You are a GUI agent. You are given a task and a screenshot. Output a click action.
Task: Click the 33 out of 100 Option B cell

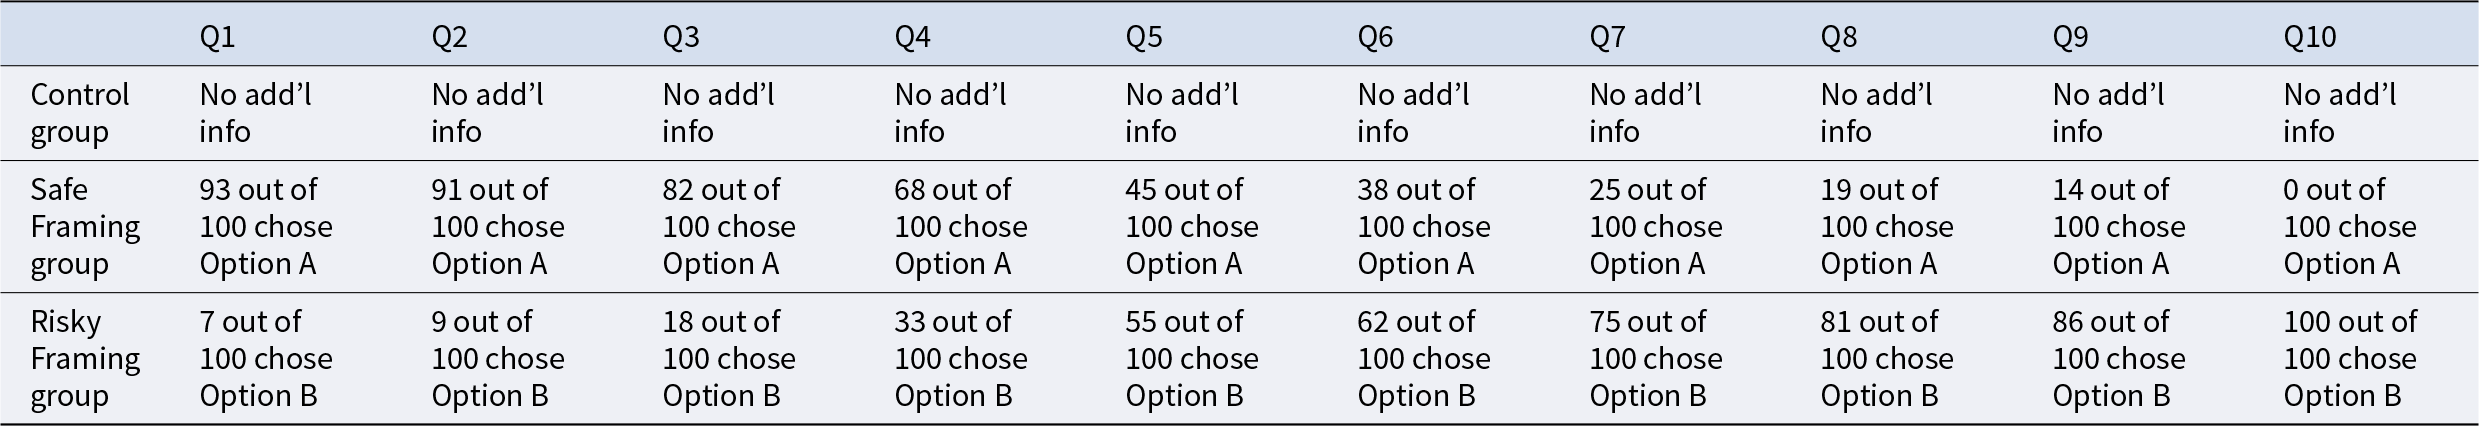960,358
